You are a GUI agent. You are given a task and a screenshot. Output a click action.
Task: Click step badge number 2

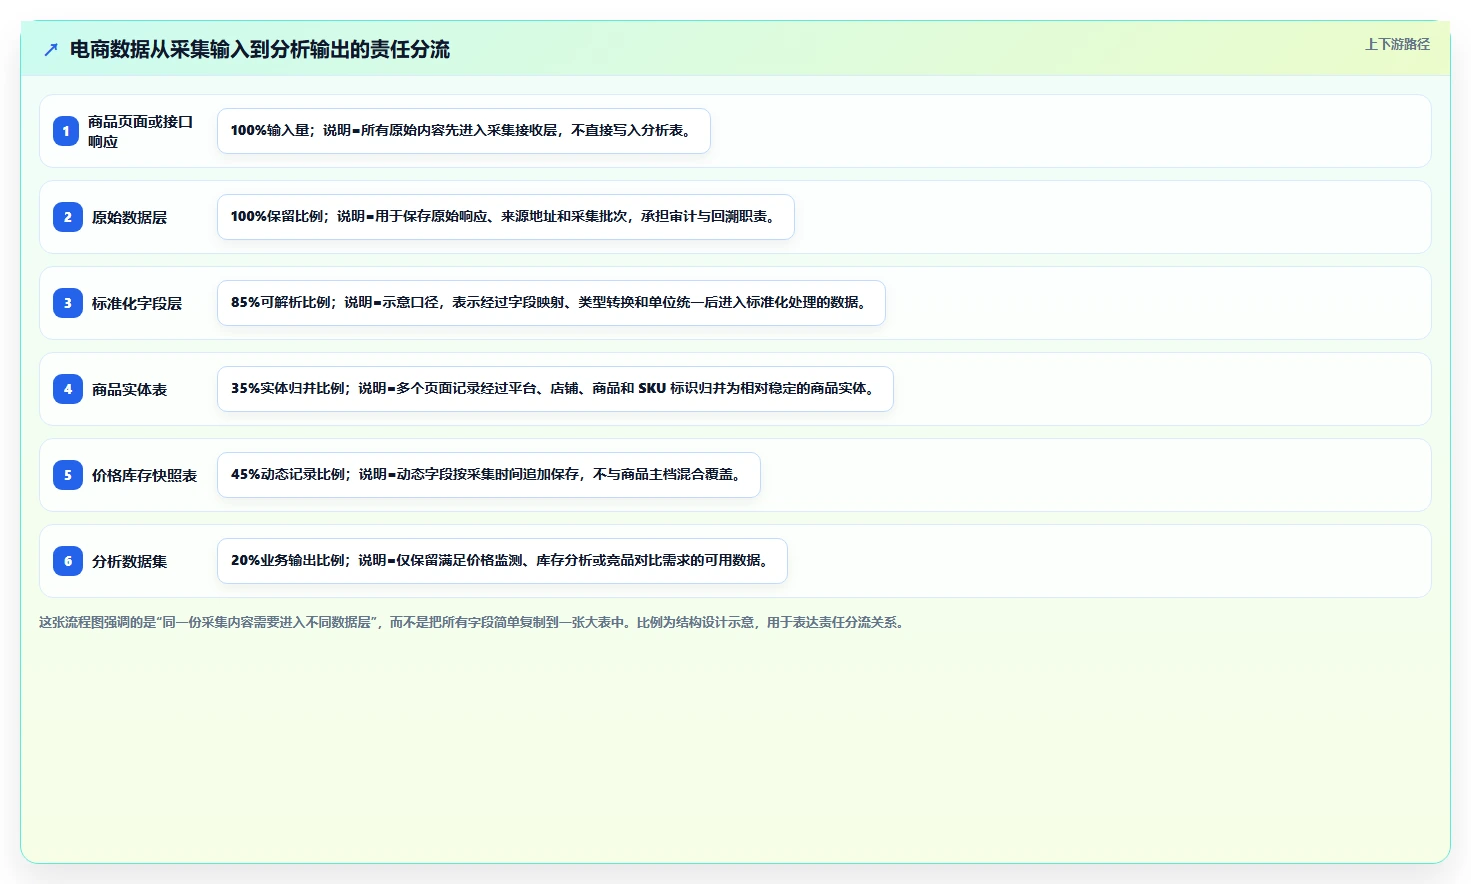tap(68, 217)
